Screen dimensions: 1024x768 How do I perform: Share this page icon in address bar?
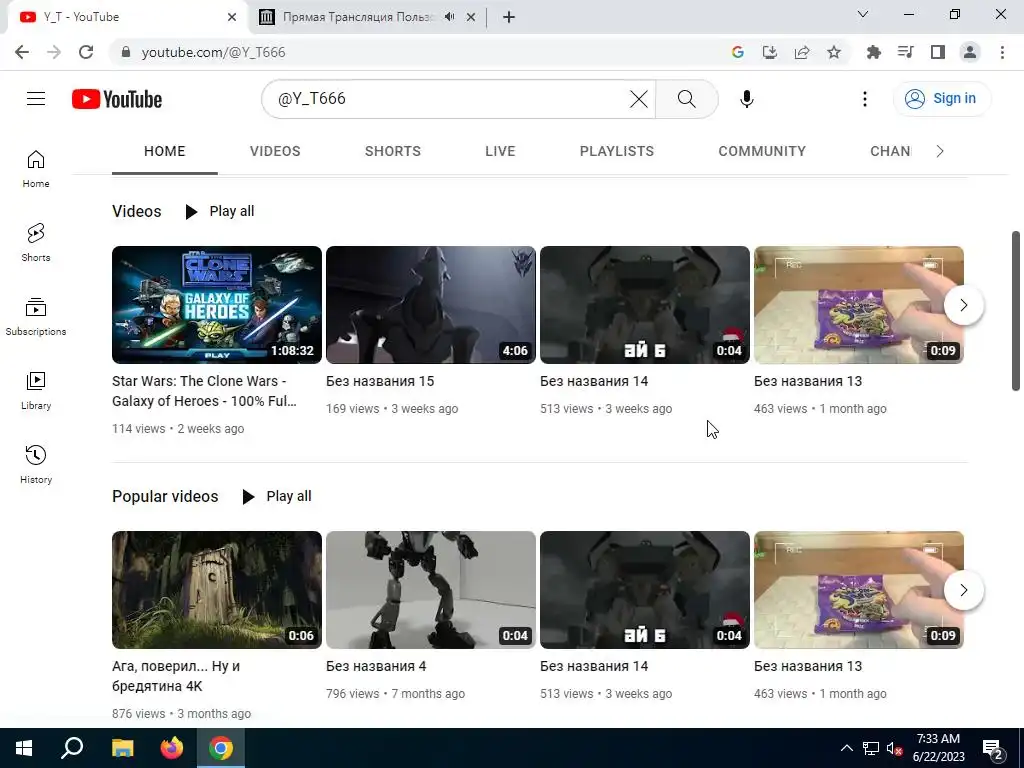802,52
